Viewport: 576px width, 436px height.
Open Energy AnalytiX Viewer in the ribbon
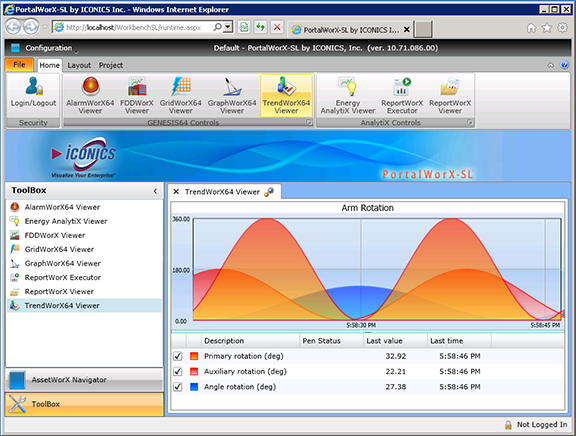348,95
